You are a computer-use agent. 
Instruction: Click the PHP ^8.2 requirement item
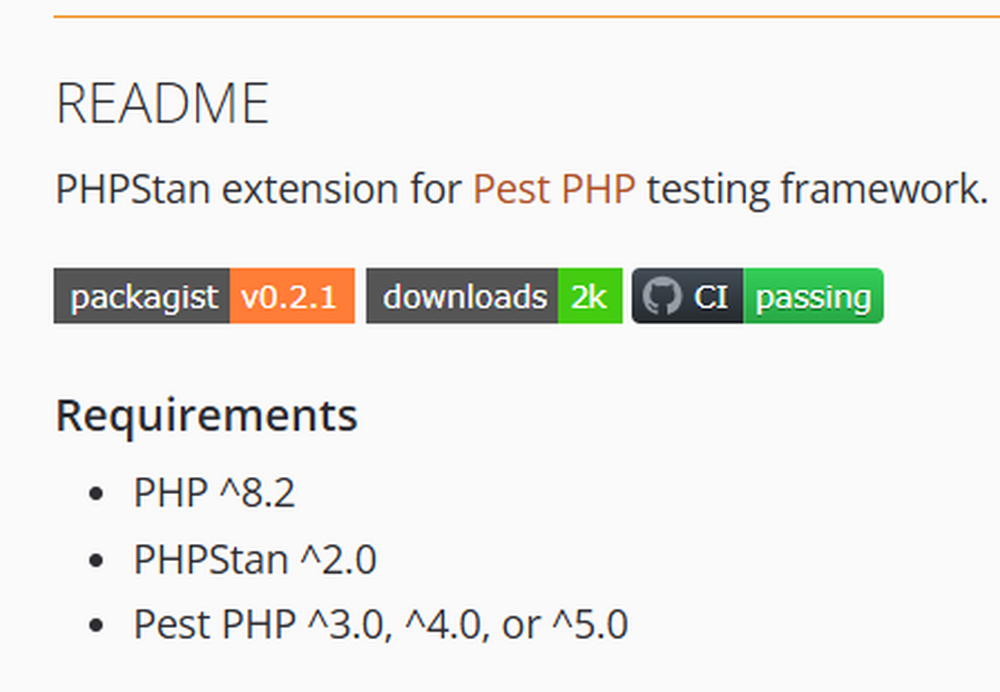tap(214, 493)
